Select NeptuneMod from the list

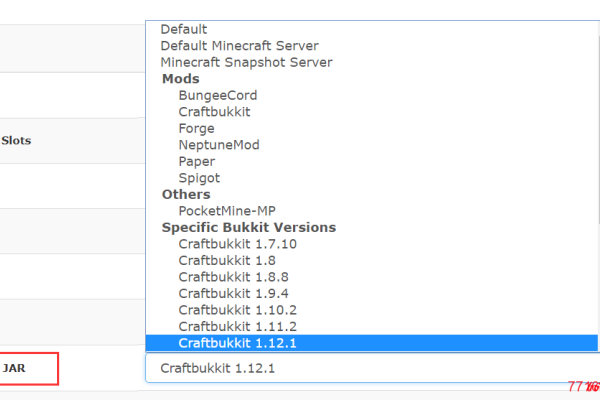[x=218, y=145]
